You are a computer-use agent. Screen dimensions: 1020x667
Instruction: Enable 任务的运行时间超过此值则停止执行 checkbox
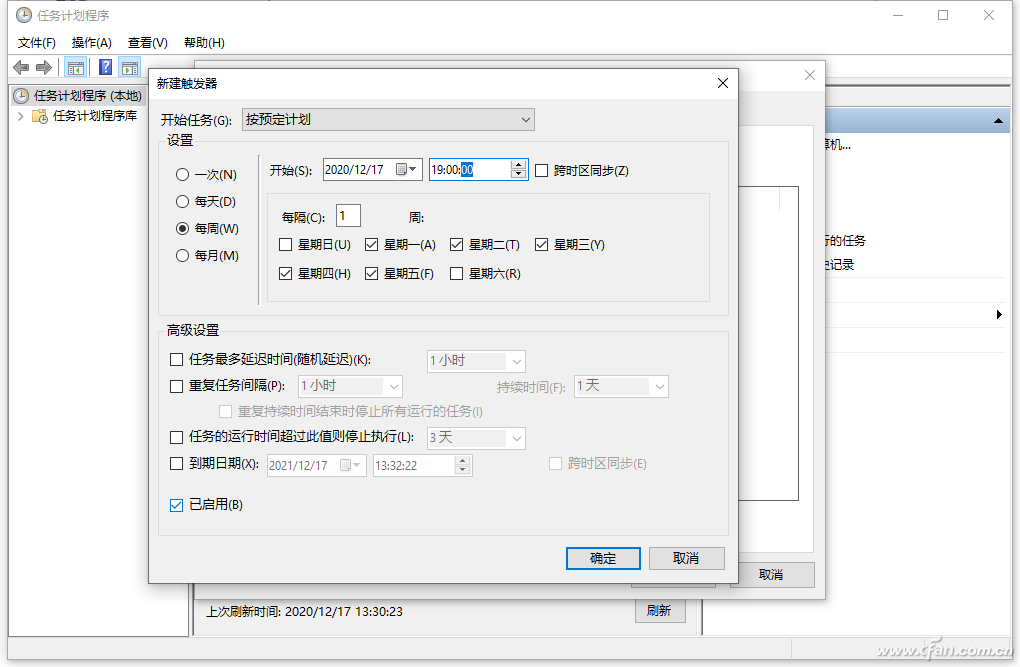click(x=176, y=437)
